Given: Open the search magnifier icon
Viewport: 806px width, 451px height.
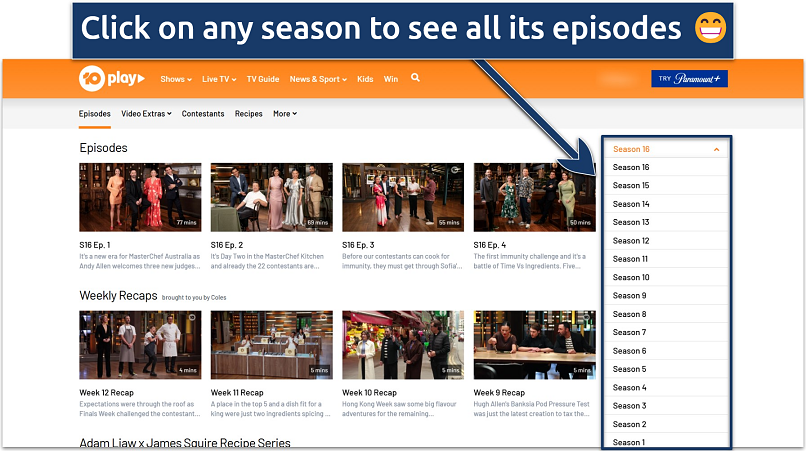Looking at the screenshot, I should tap(415, 78).
